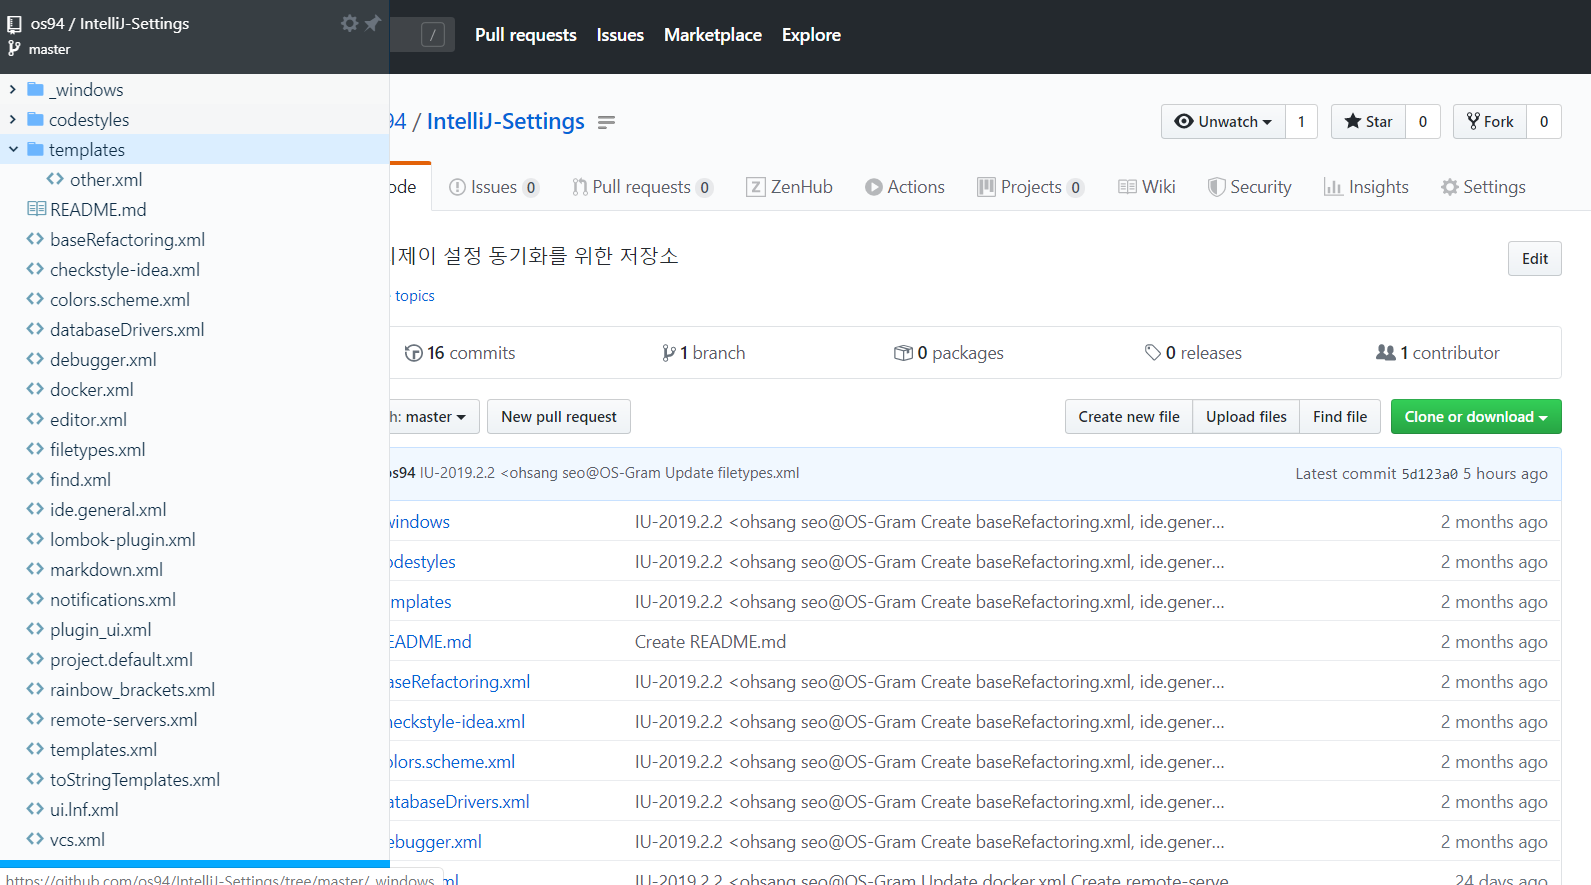
Task: Open other.xml in sidebar tree
Action: [106, 179]
